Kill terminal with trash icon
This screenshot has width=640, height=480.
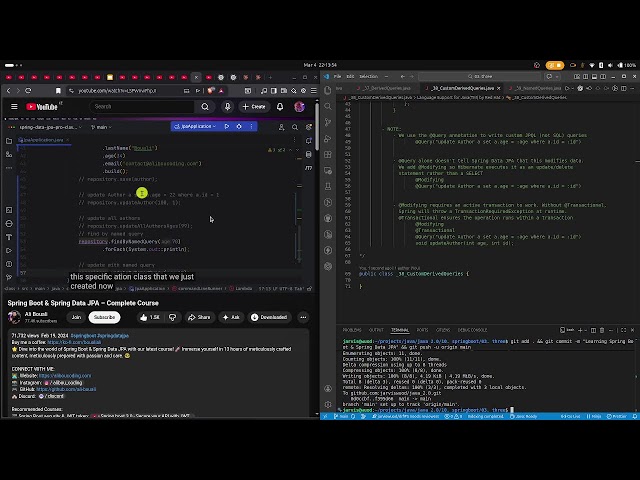(x=602, y=330)
